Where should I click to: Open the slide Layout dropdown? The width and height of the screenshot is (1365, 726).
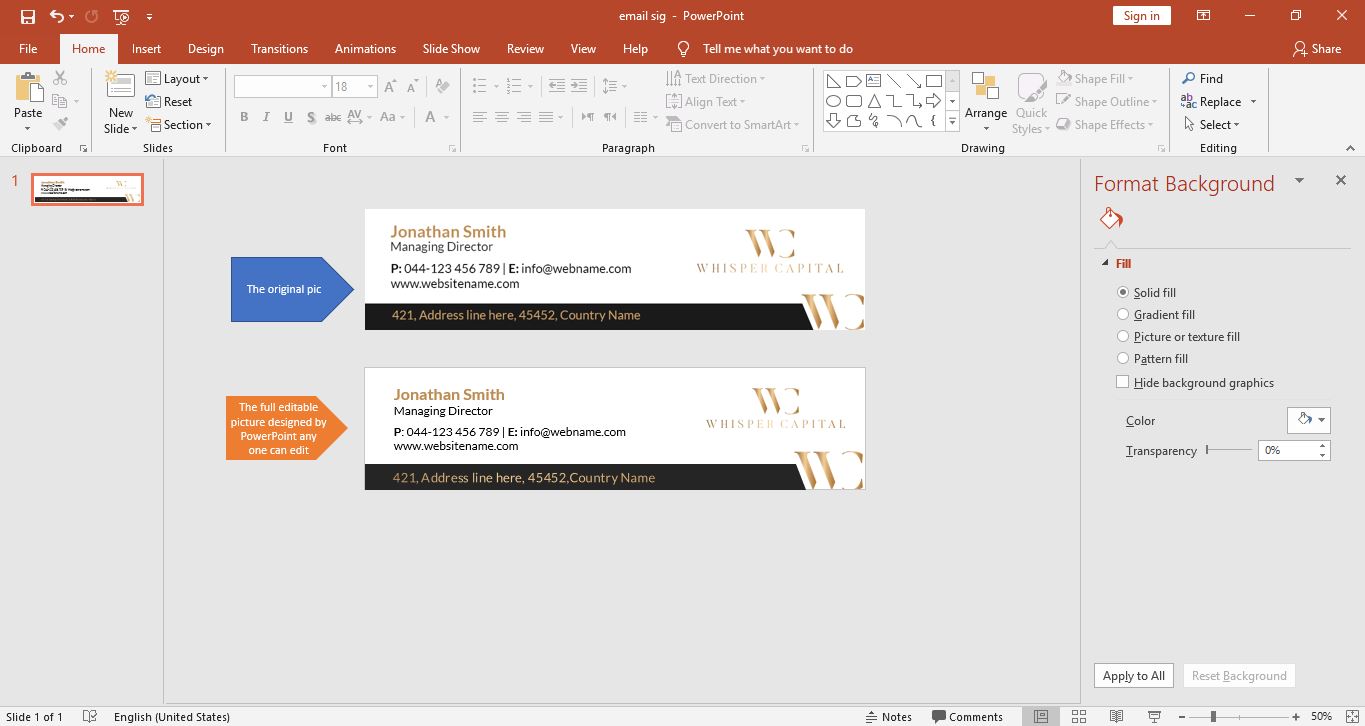177,79
